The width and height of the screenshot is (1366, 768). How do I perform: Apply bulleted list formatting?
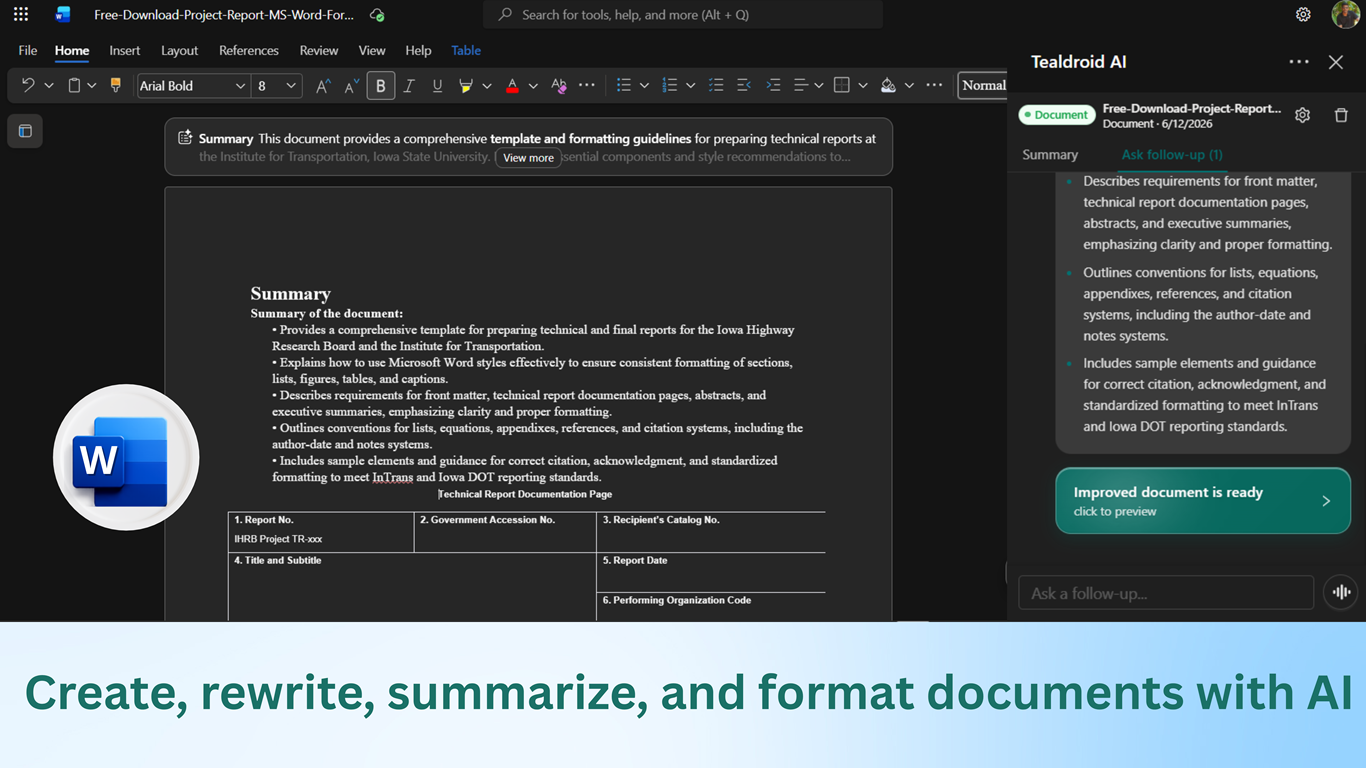click(x=624, y=86)
